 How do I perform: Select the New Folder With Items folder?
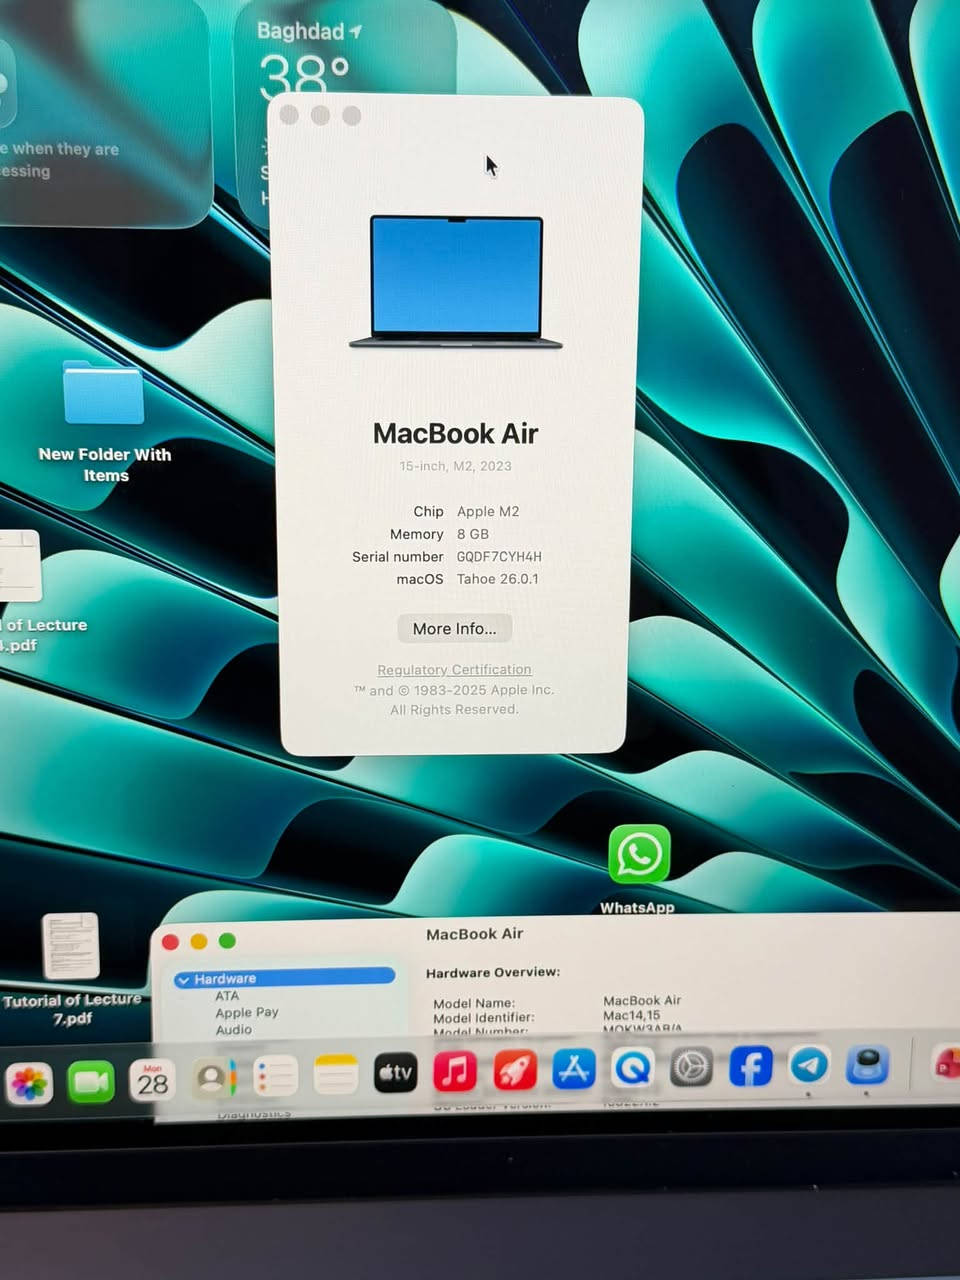(104, 395)
